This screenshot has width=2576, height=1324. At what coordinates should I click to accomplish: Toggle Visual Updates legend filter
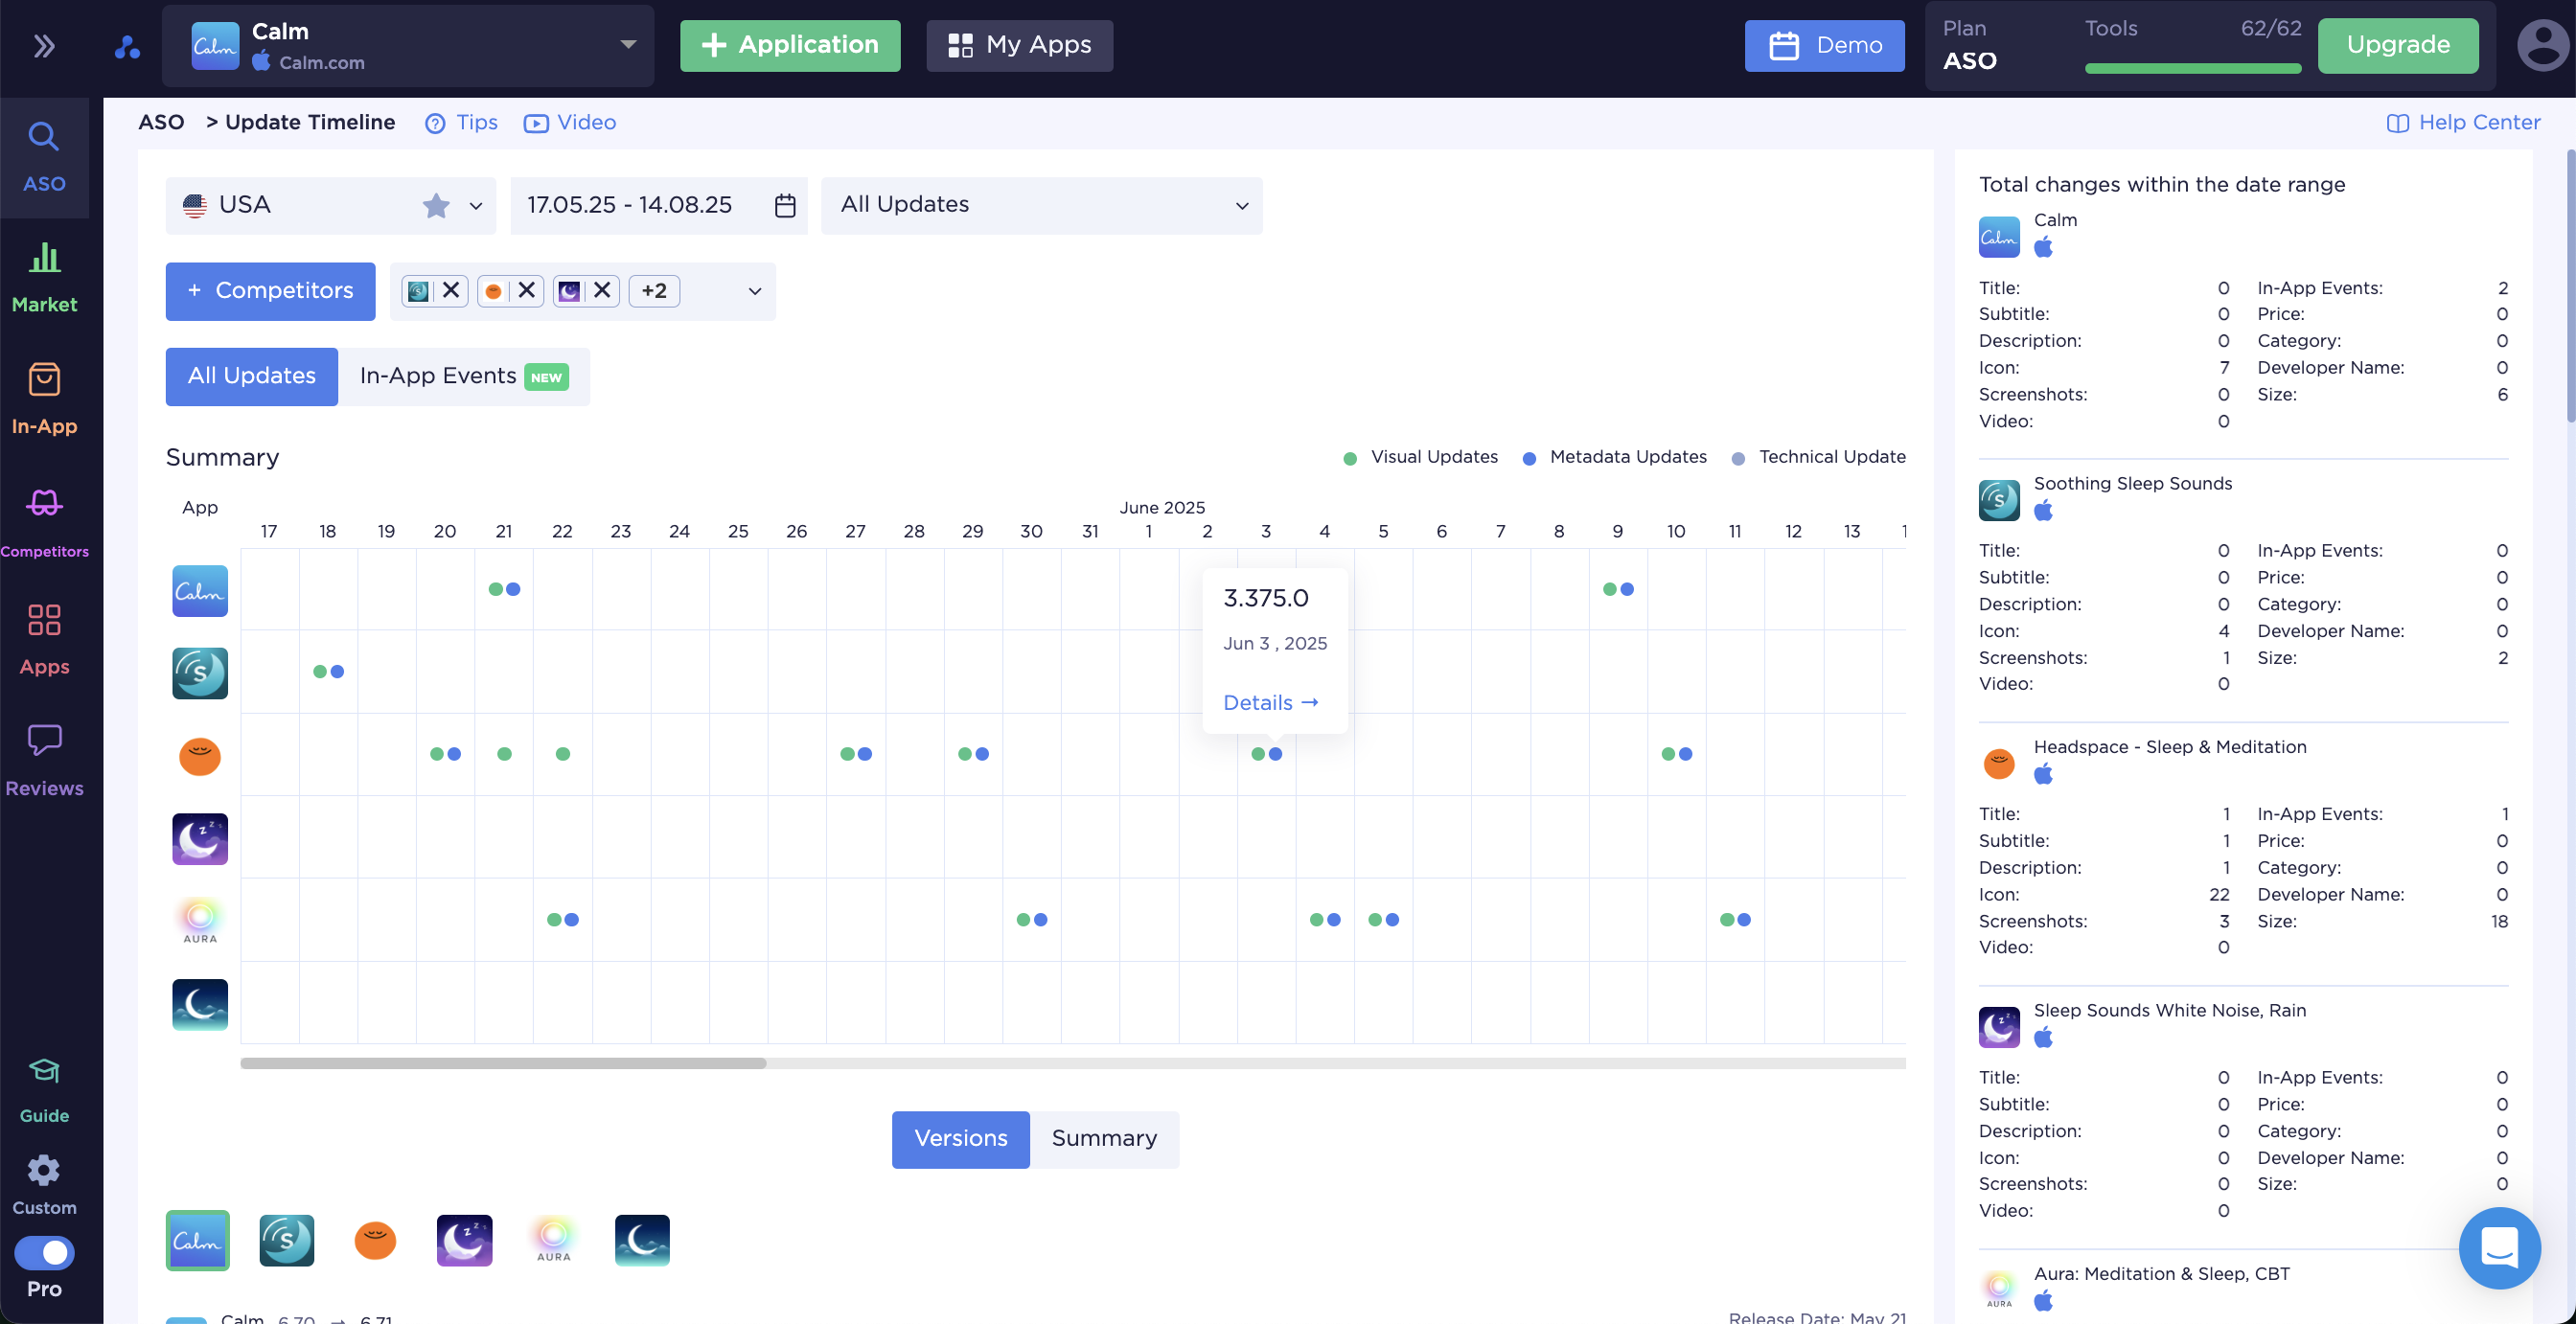pyautogui.click(x=1420, y=457)
